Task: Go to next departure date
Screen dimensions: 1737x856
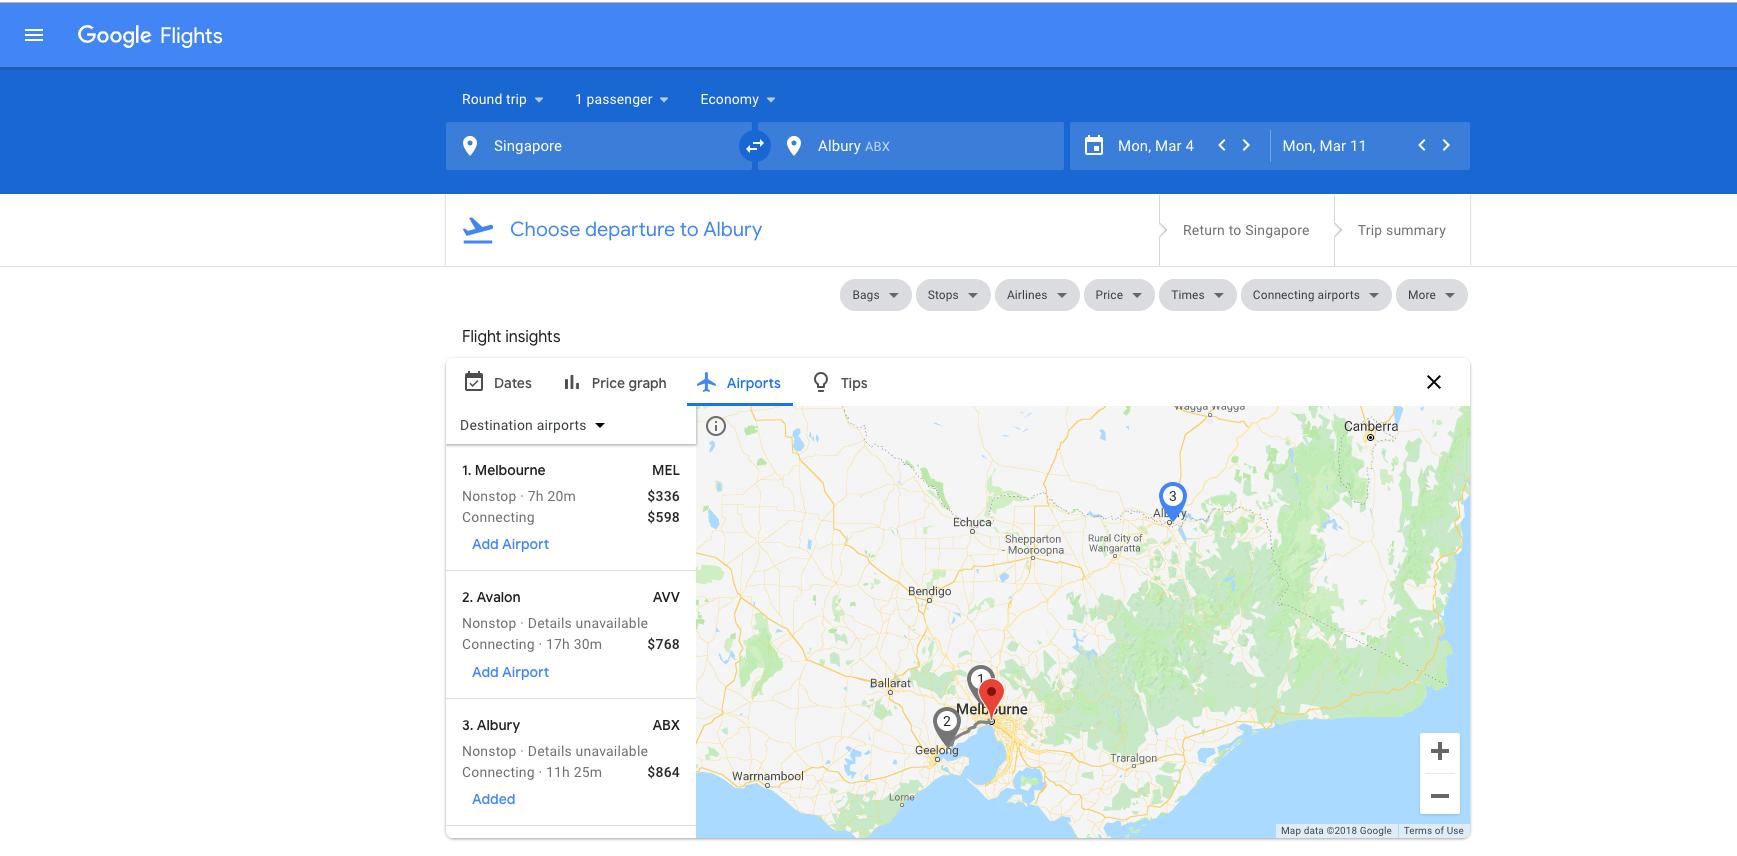Action: 1246,145
